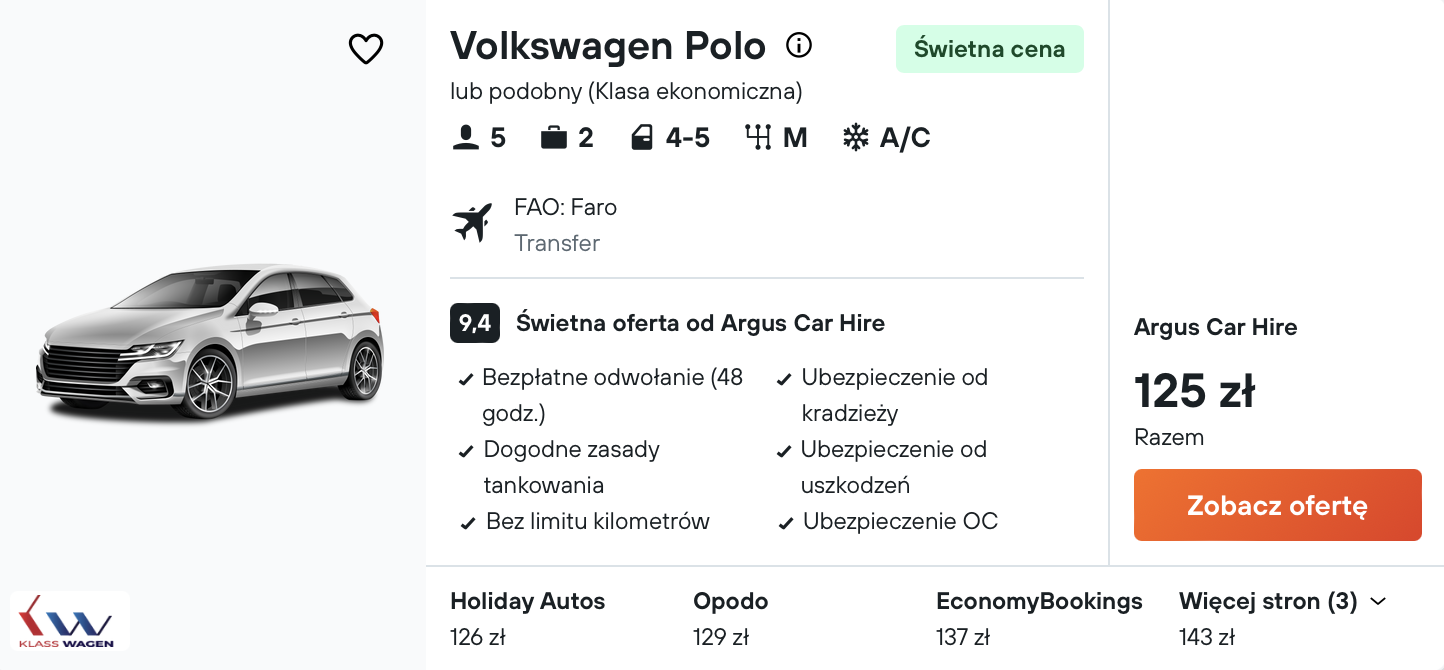
Task: Select the EconomyBookings 137 zł offer
Action: click(x=1038, y=618)
